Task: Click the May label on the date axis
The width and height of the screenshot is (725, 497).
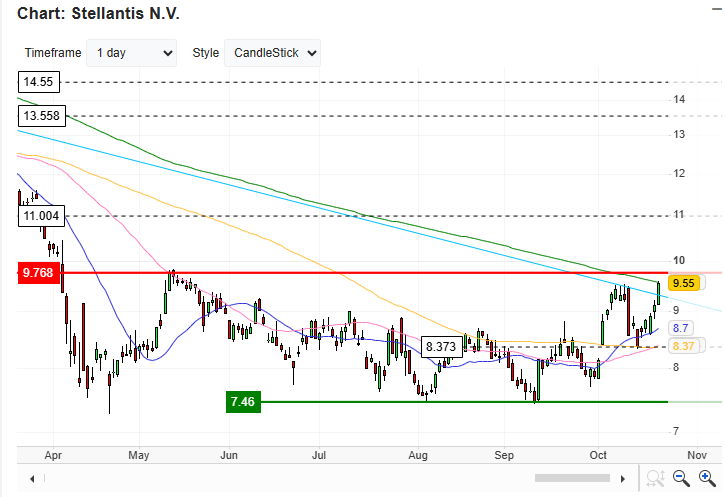Action: pos(139,455)
